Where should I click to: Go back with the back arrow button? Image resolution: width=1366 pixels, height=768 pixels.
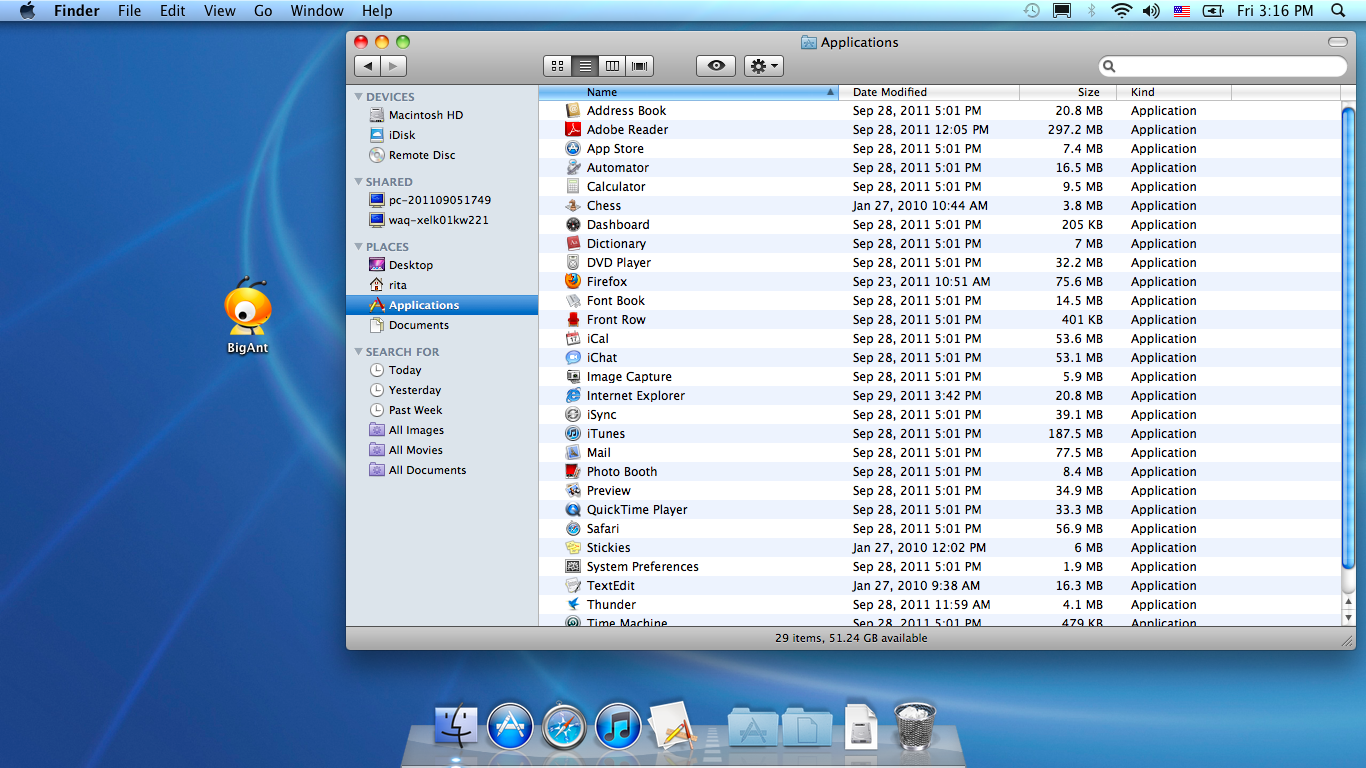click(368, 66)
